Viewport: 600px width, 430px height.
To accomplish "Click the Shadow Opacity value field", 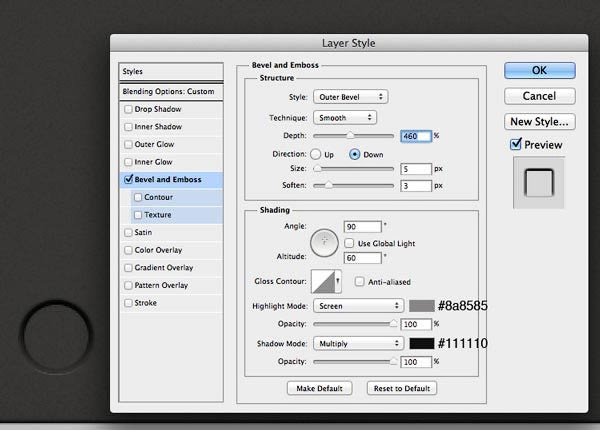I will click(x=416, y=362).
